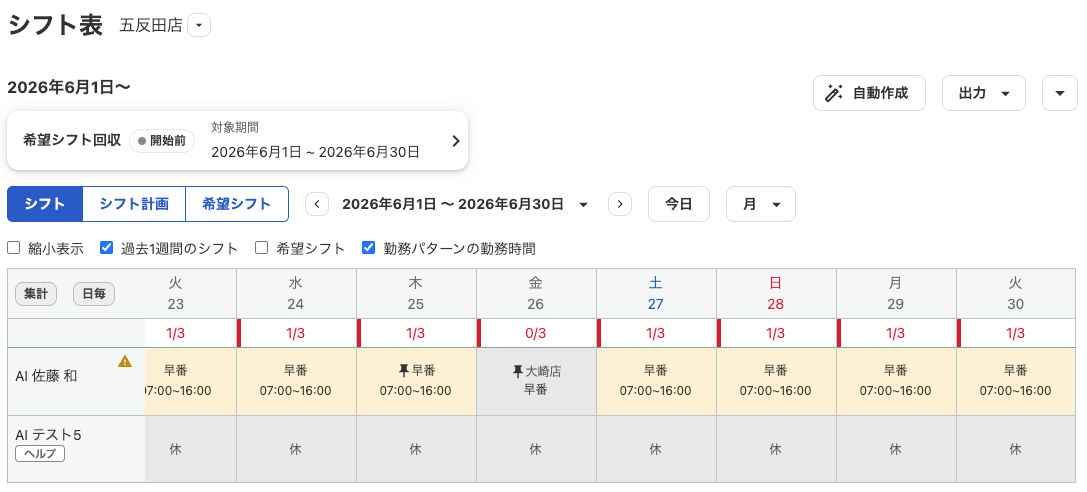Select AI 佐藤 和 shift on Monday 29
The image size is (1087, 492).
coord(896,381)
